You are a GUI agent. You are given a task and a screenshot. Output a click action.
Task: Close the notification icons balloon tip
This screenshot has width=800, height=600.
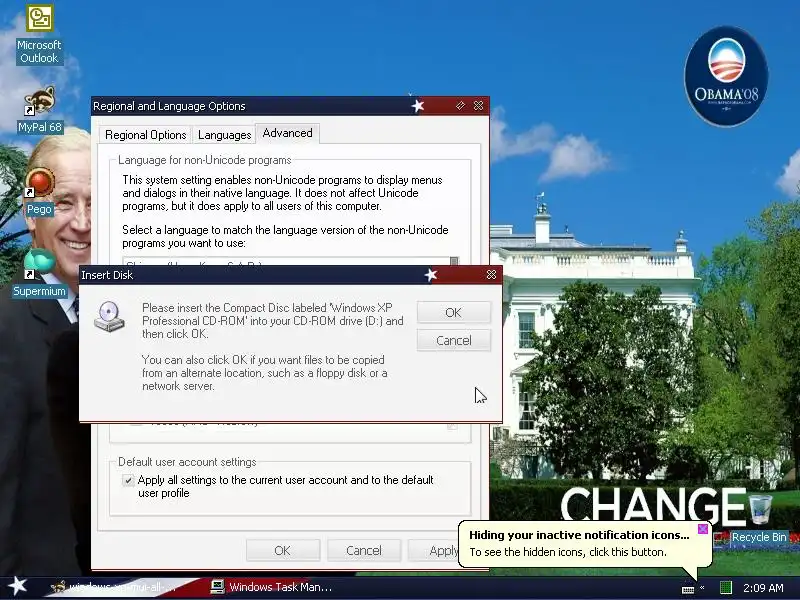pos(703,529)
